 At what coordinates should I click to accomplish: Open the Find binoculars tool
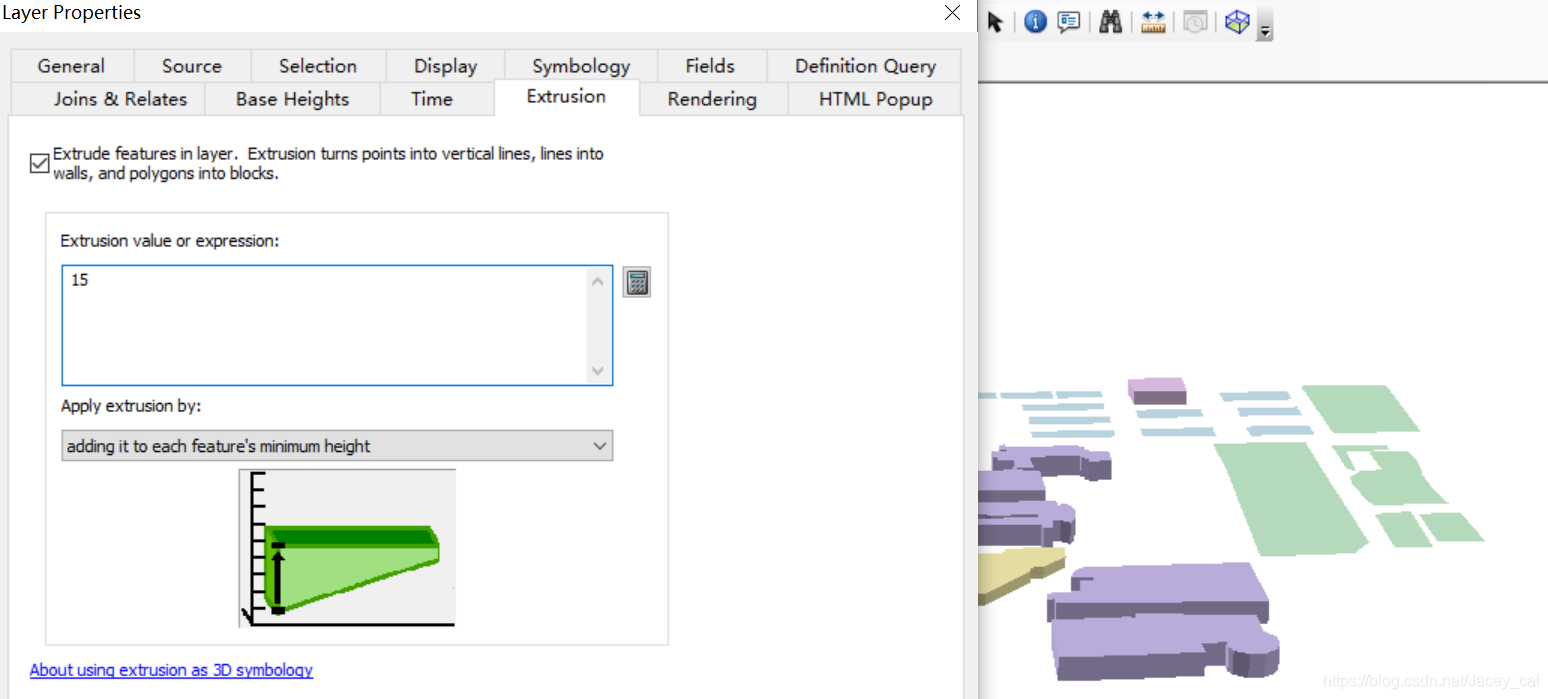tap(1110, 22)
